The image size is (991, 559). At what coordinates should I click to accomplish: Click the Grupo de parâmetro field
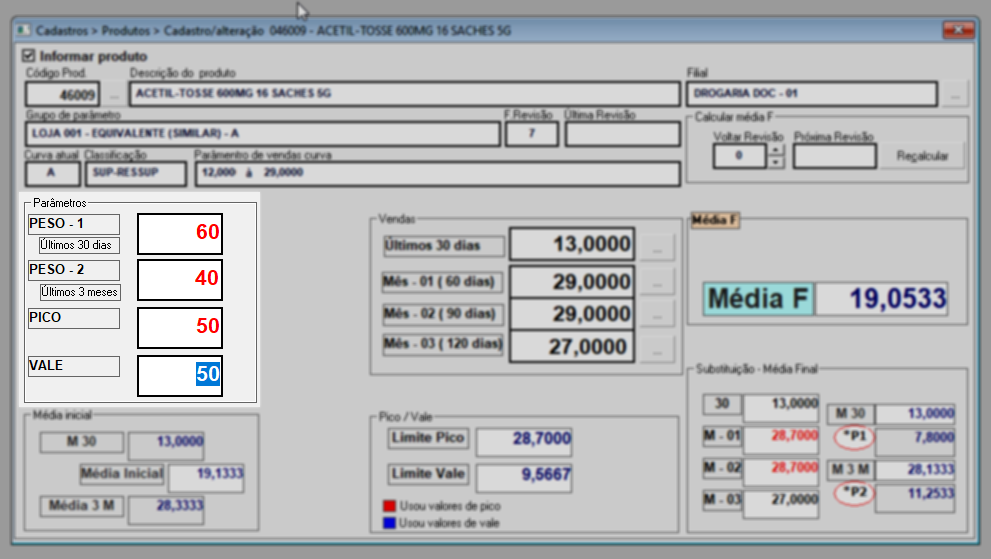coord(263,134)
